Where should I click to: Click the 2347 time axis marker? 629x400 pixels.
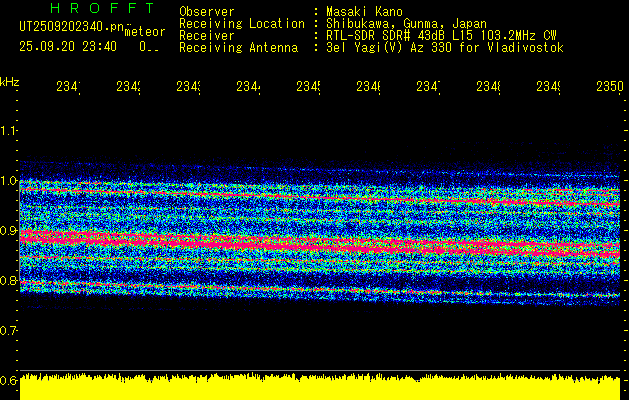point(428,87)
